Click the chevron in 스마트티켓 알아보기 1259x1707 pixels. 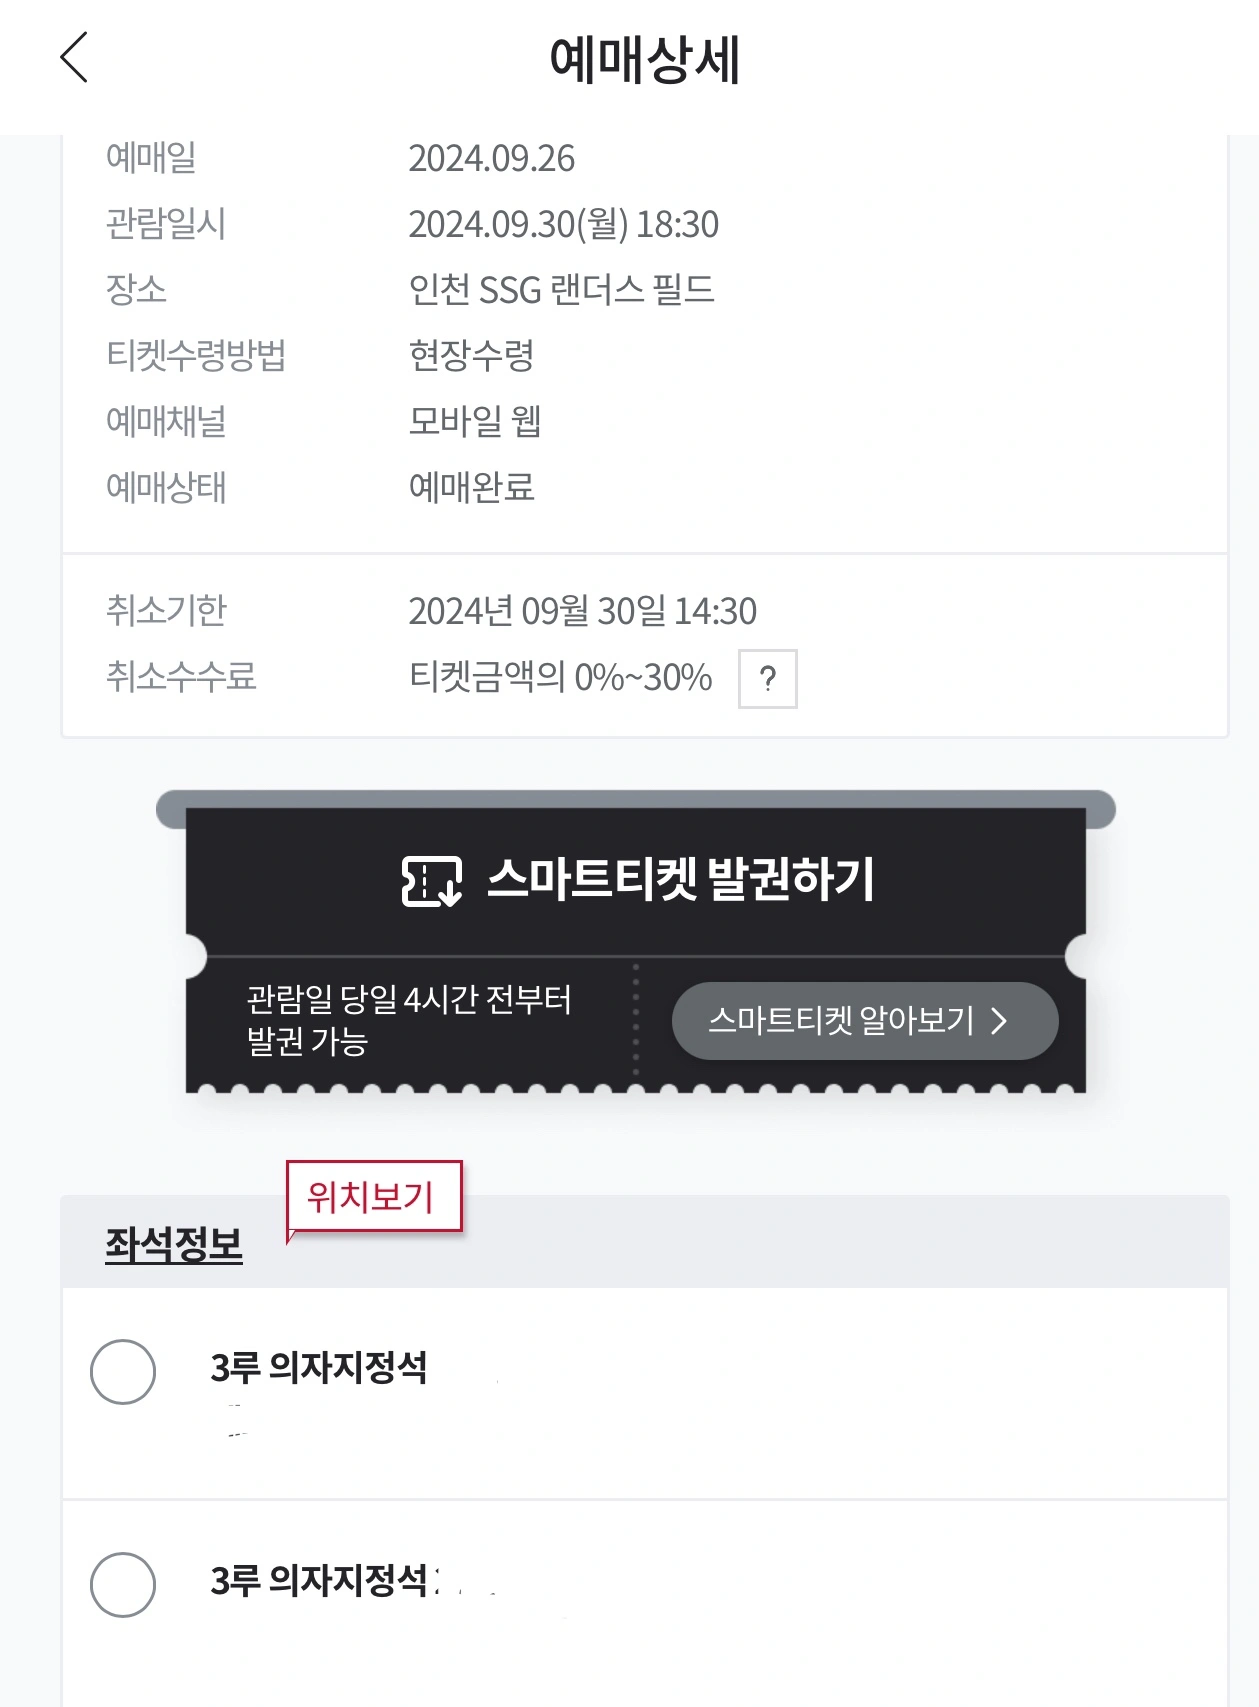point(999,1021)
